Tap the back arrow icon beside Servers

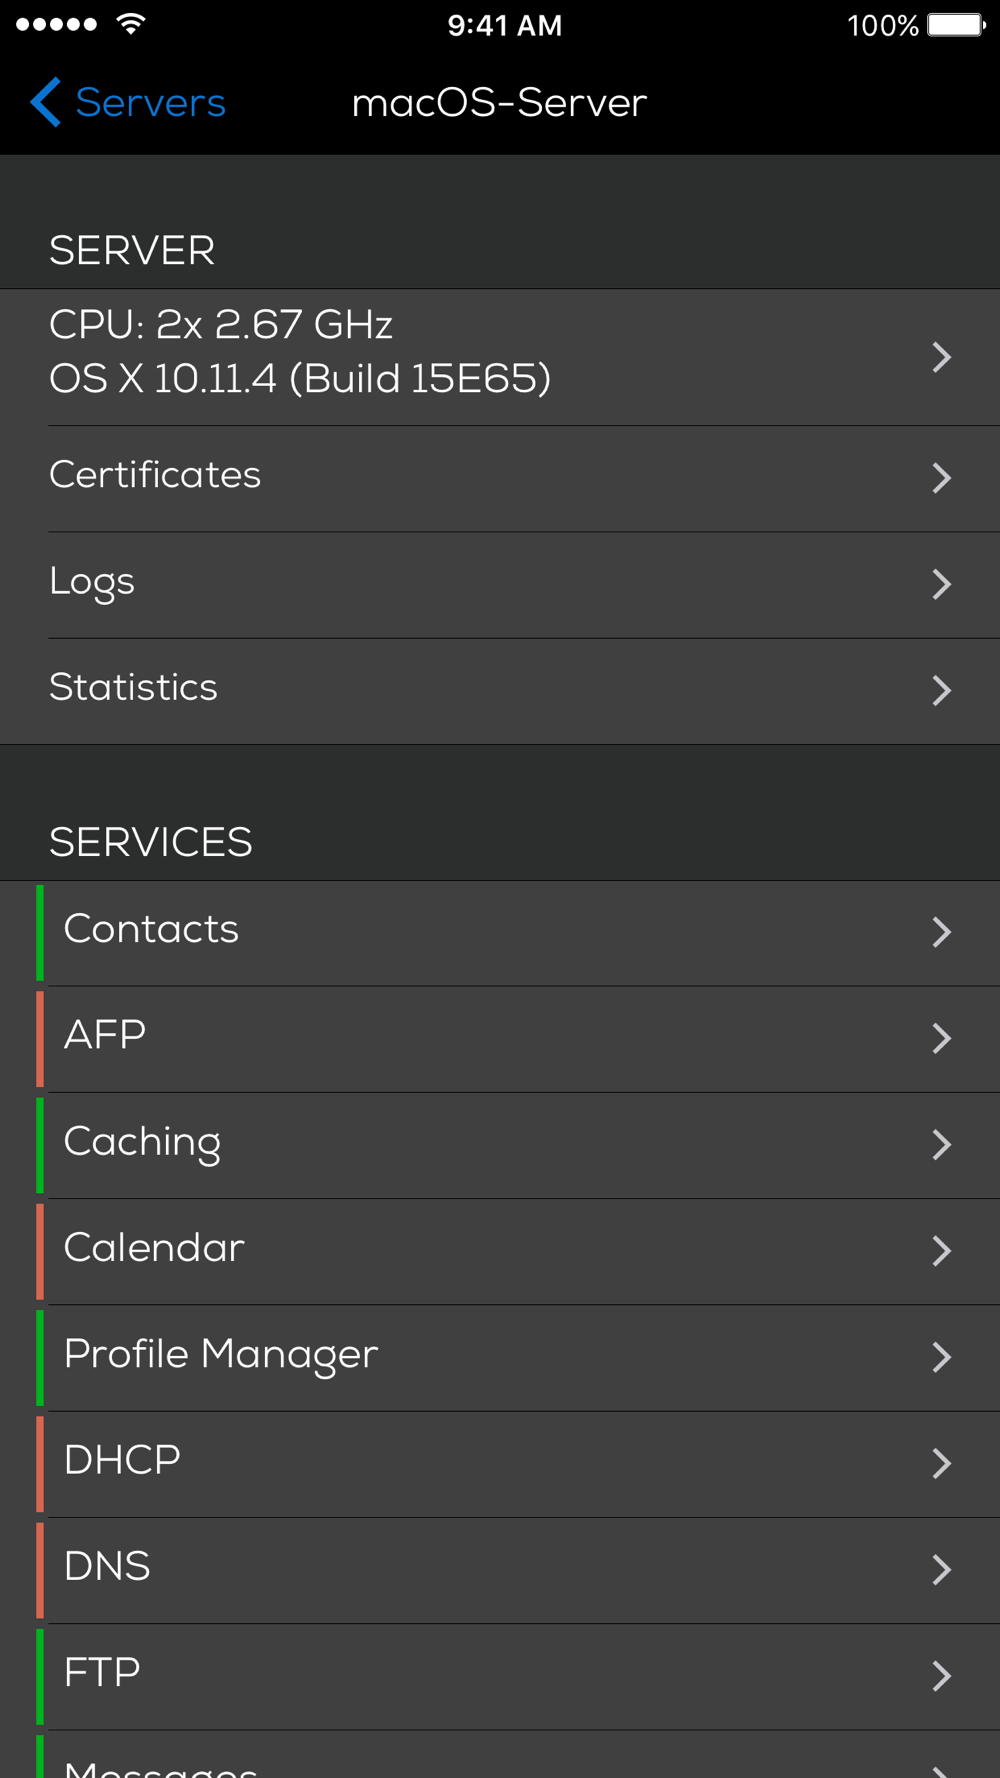point(45,102)
